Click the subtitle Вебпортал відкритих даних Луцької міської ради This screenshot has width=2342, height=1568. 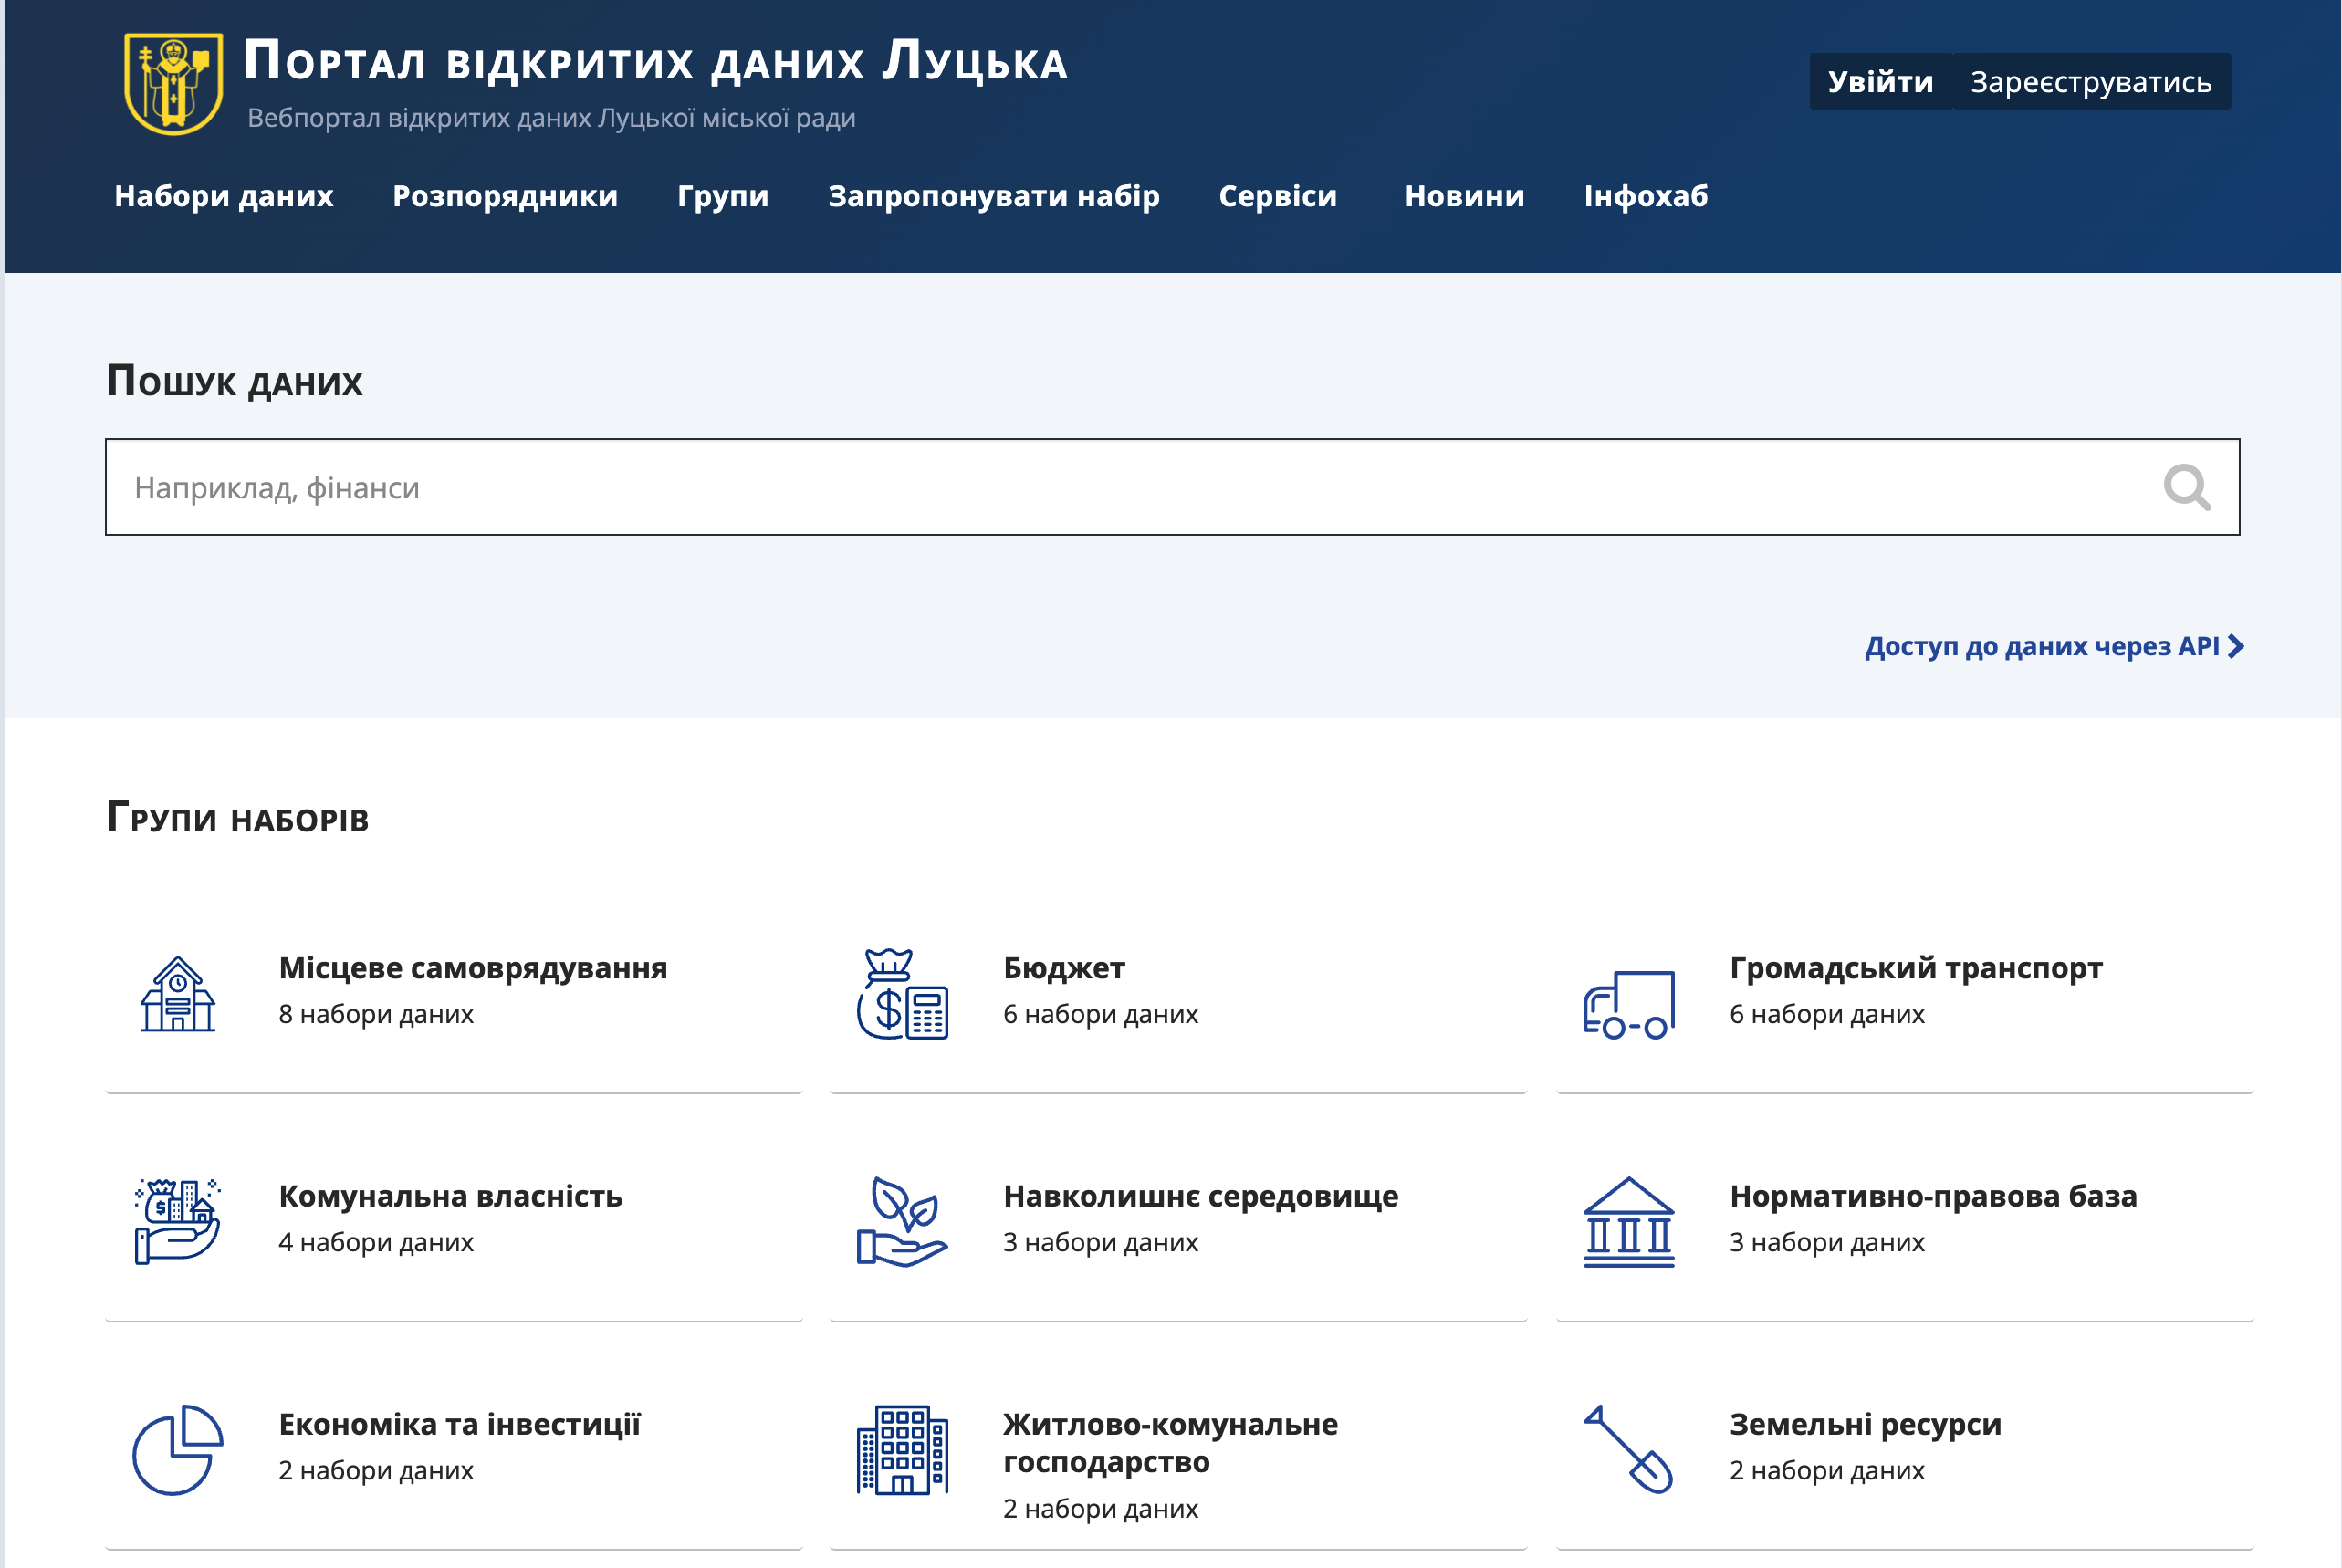551,118
